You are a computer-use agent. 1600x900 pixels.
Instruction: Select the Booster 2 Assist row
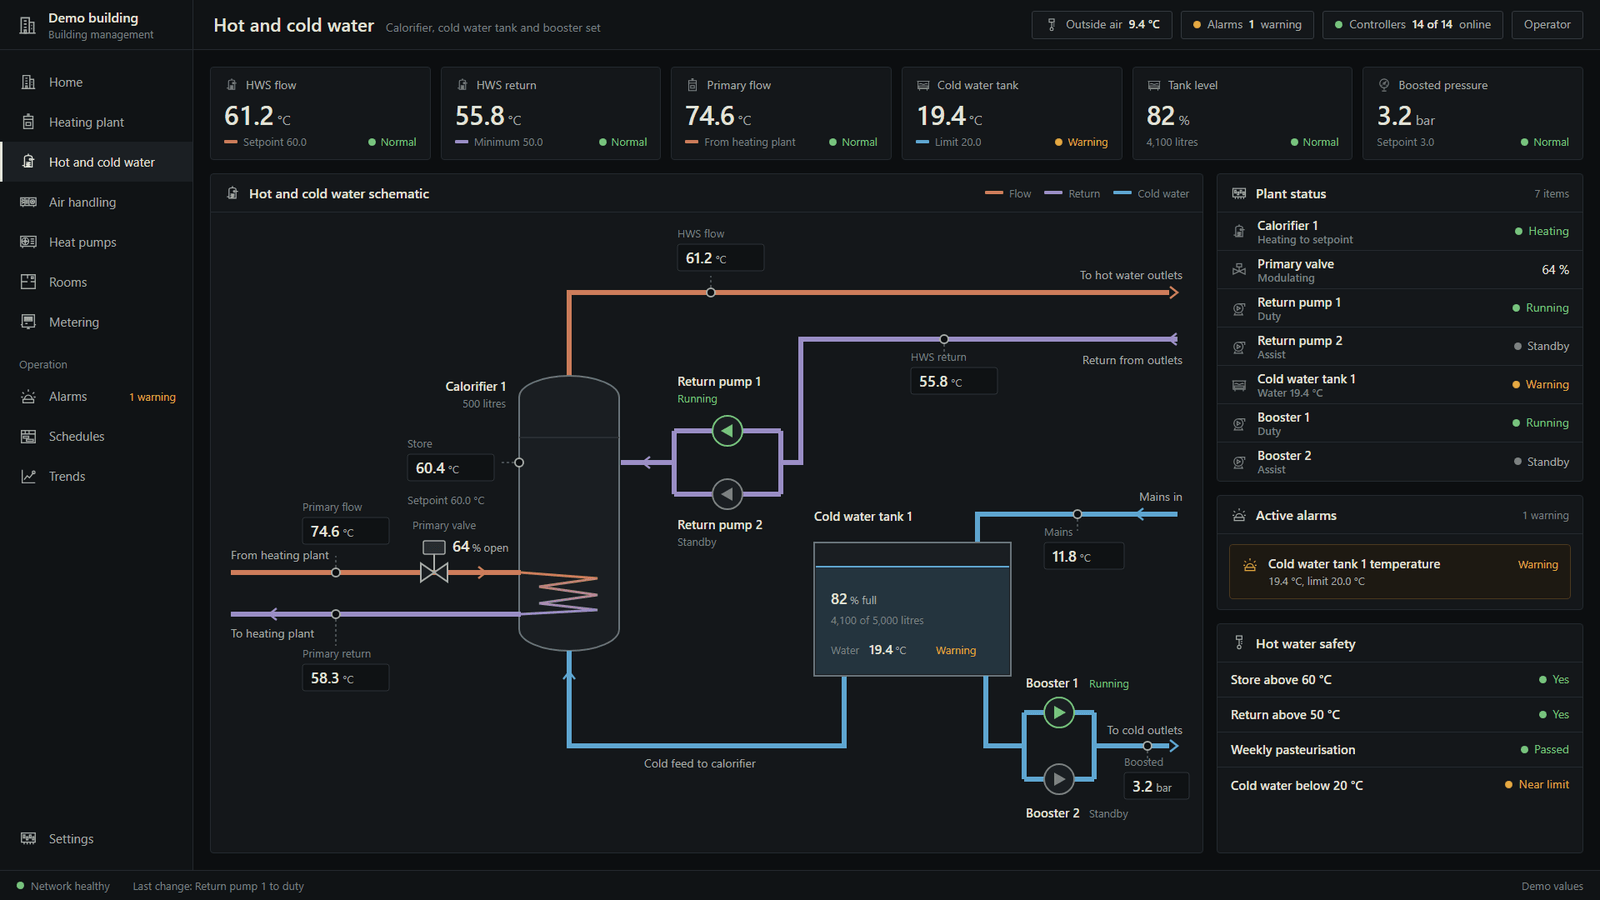[1399, 462]
